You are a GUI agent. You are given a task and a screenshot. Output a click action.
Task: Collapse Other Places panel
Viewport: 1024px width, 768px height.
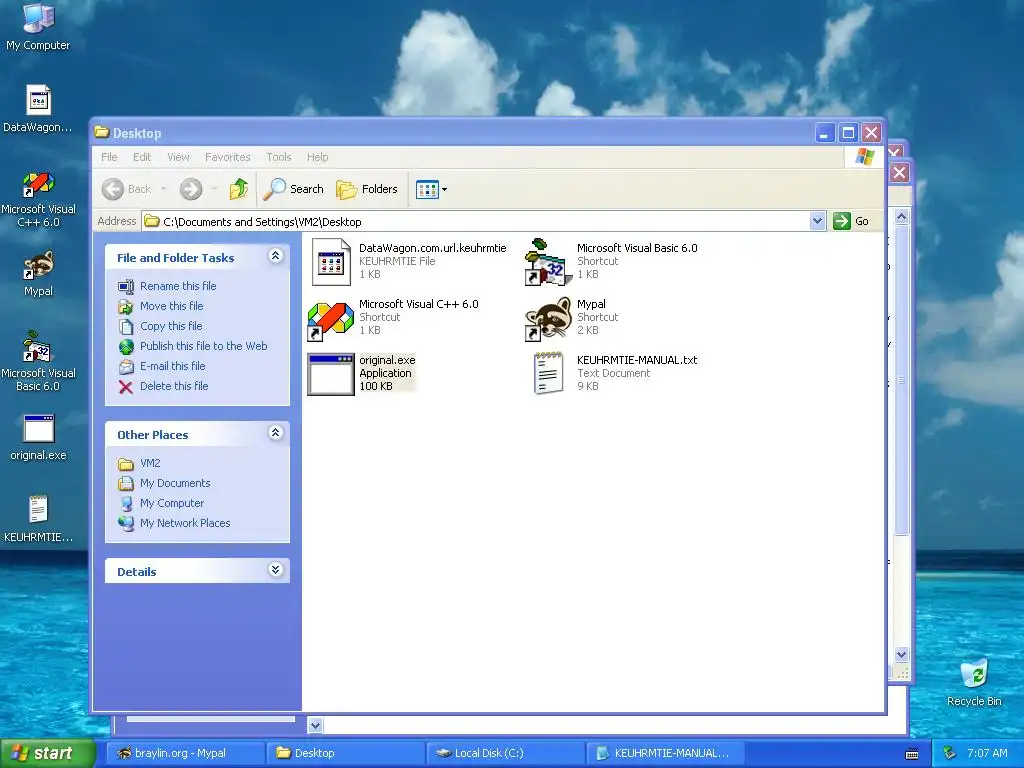click(x=276, y=432)
